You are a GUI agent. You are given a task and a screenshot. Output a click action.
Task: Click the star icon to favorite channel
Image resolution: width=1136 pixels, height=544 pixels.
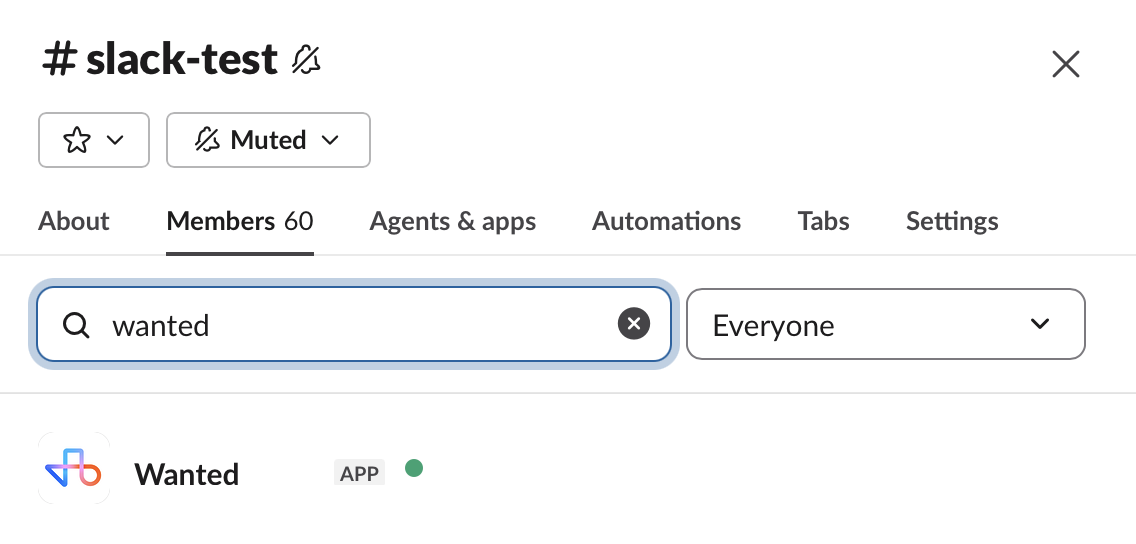(x=77, y=140)
